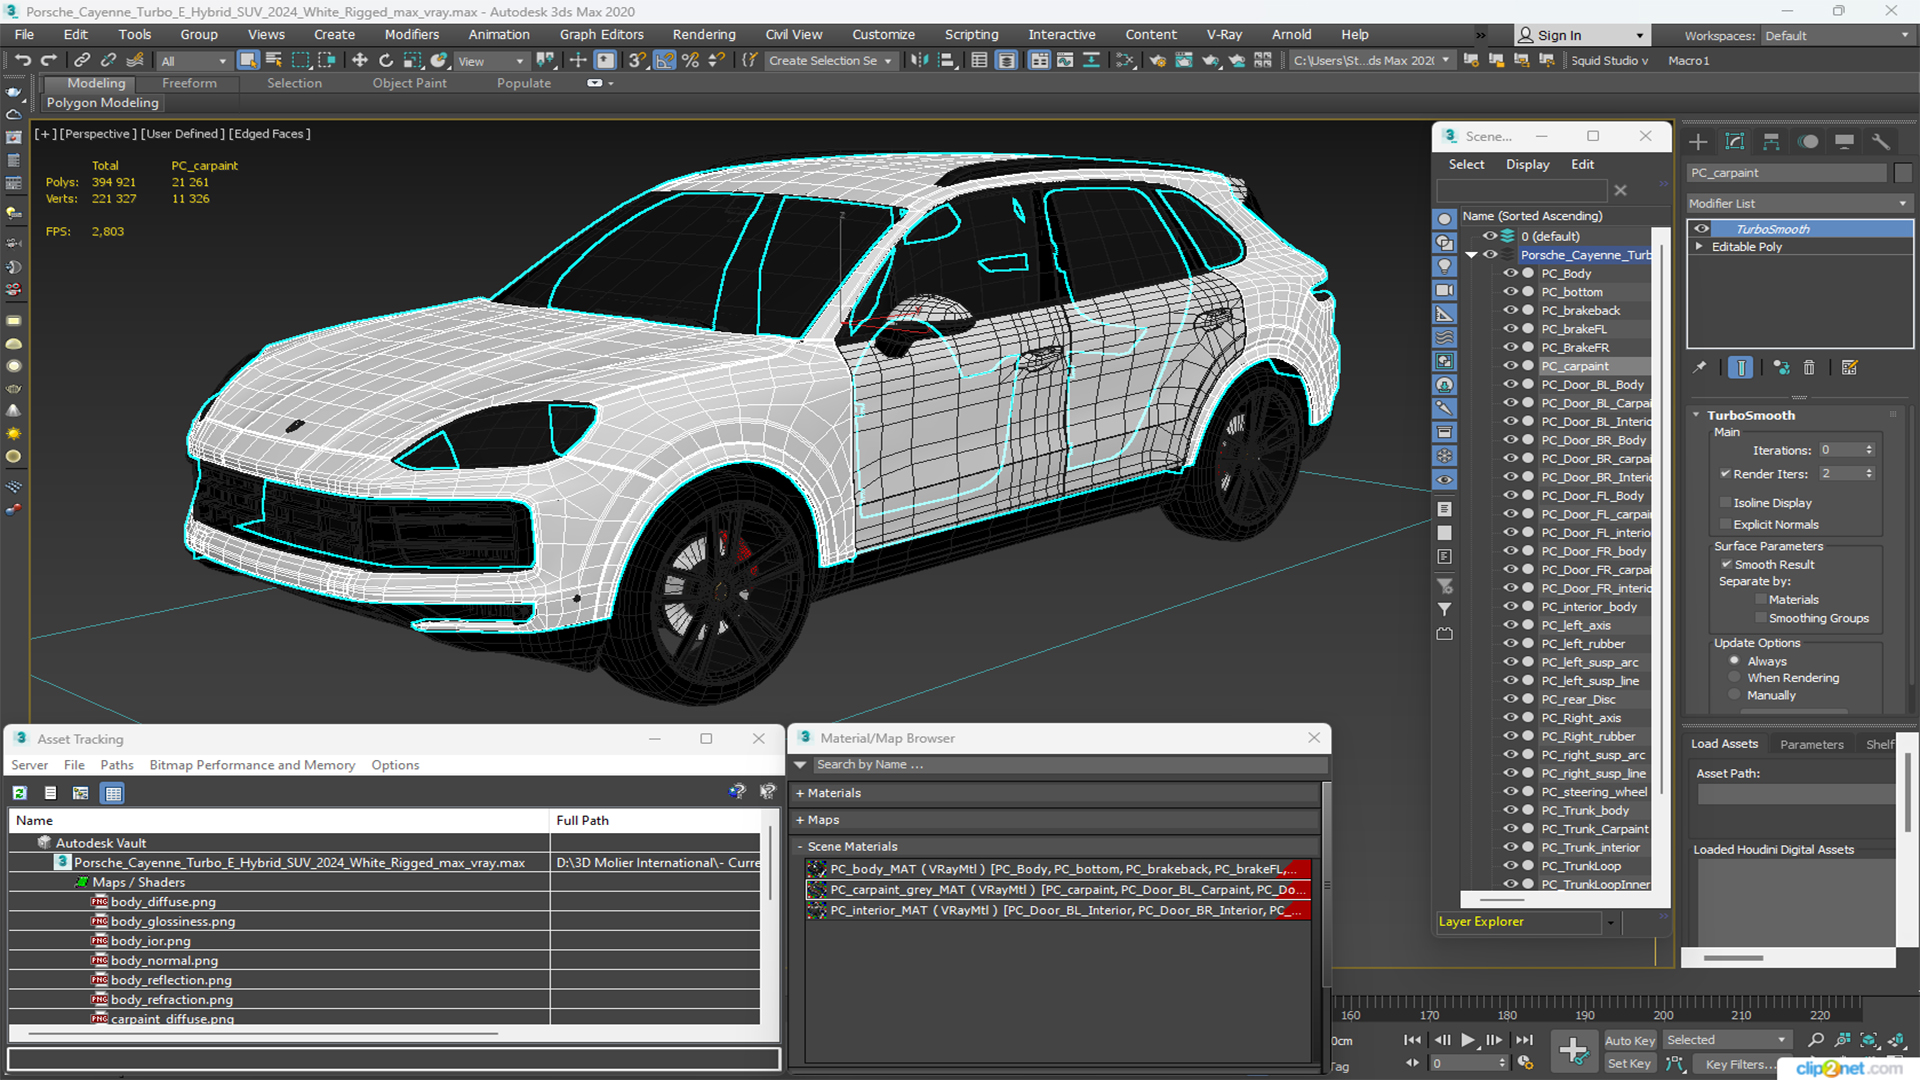Click the Parameters tab in Houdini panel

[1811, 744]
